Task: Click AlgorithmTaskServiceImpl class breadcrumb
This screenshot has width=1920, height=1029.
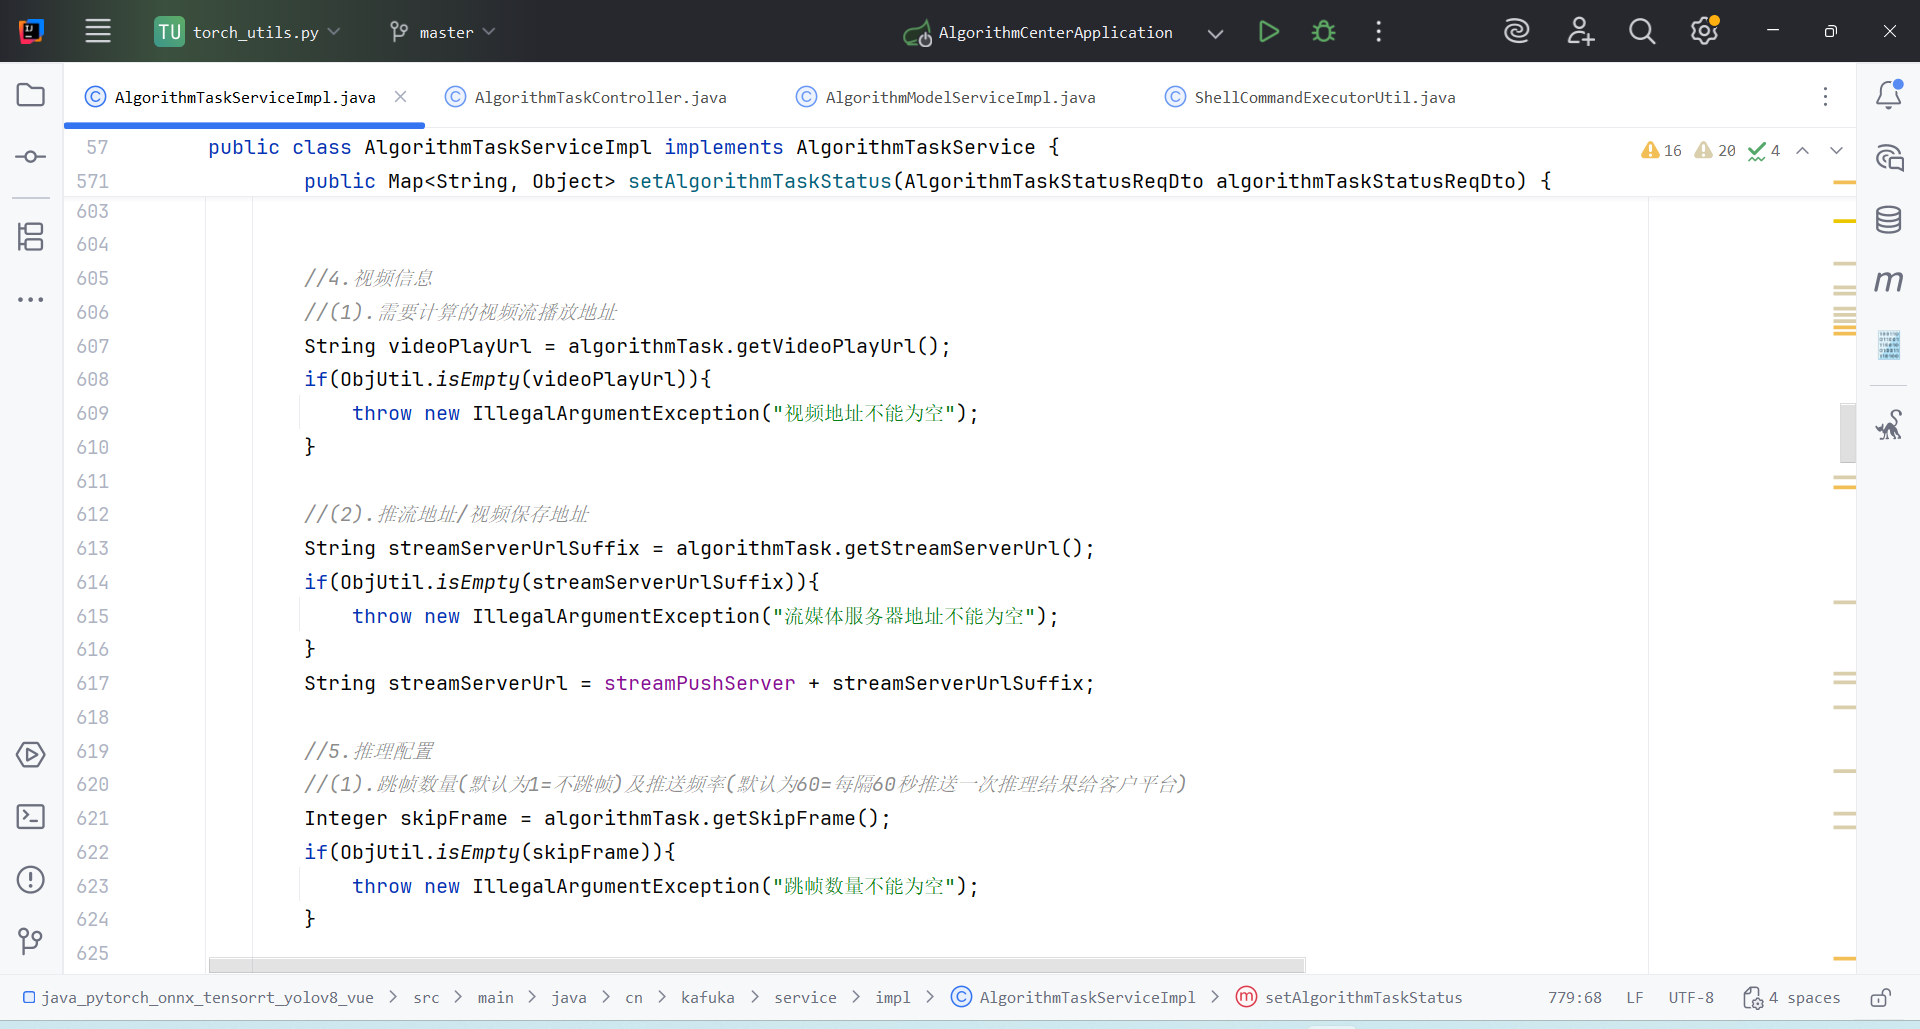Action: pos(1073,997)
